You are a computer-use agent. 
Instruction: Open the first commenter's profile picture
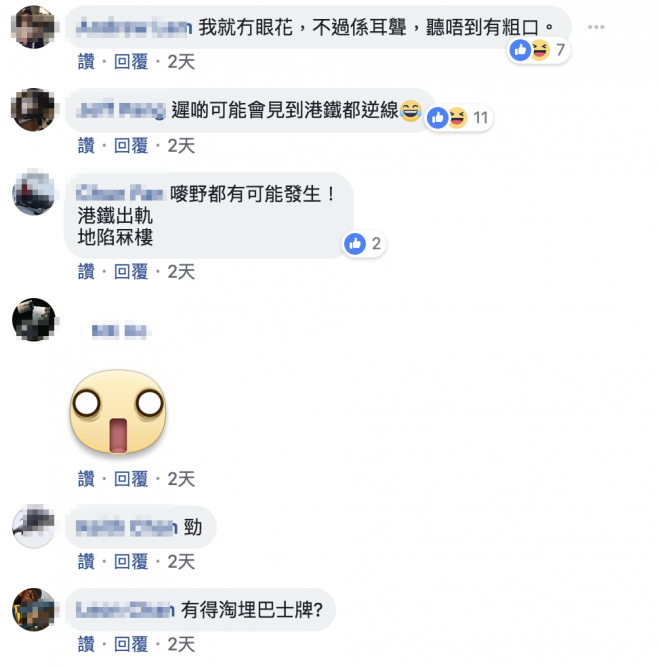click(34, 27)
